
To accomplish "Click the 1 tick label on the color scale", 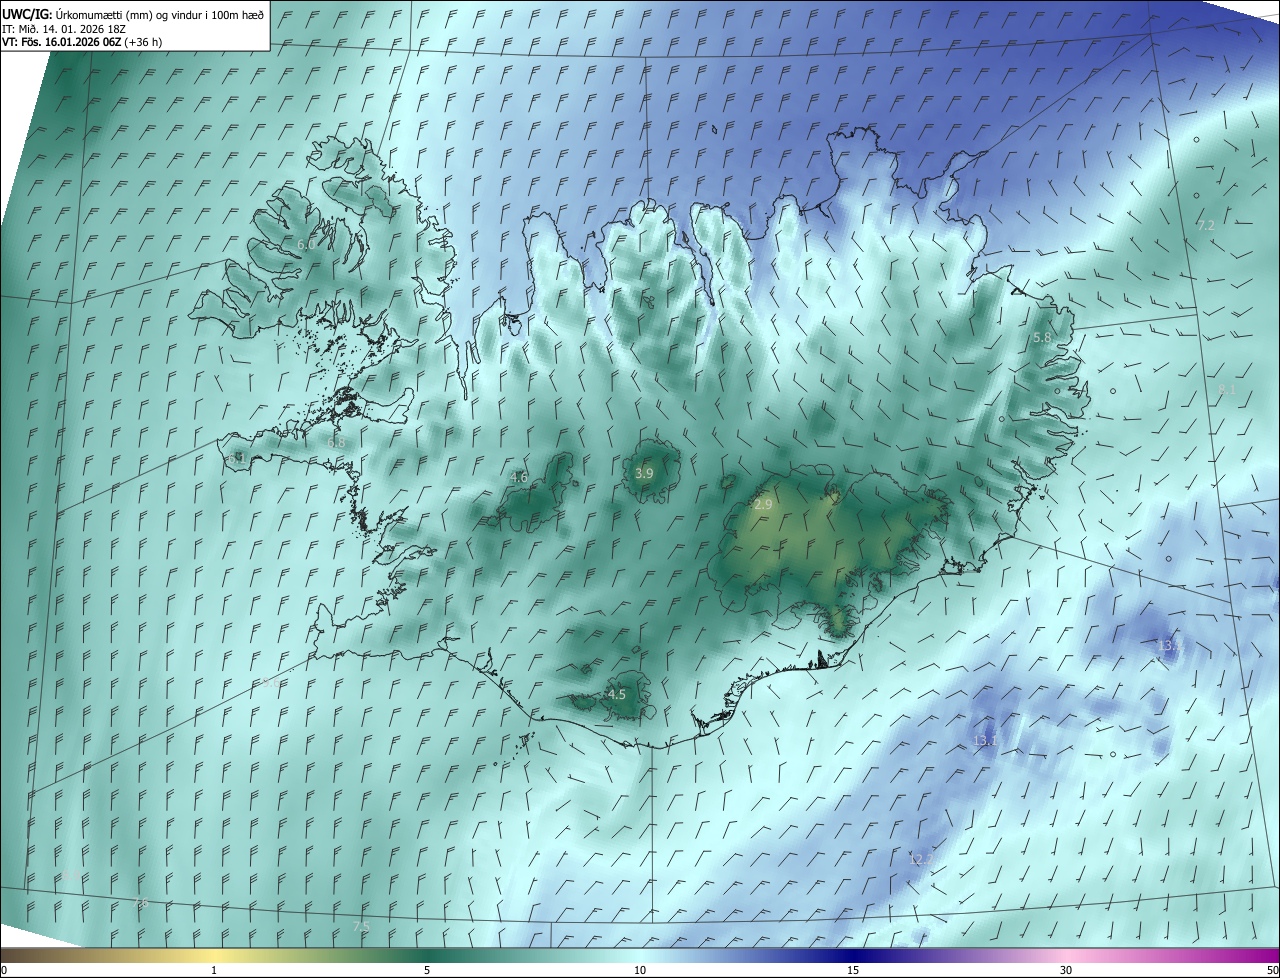I will click(214, 971).
